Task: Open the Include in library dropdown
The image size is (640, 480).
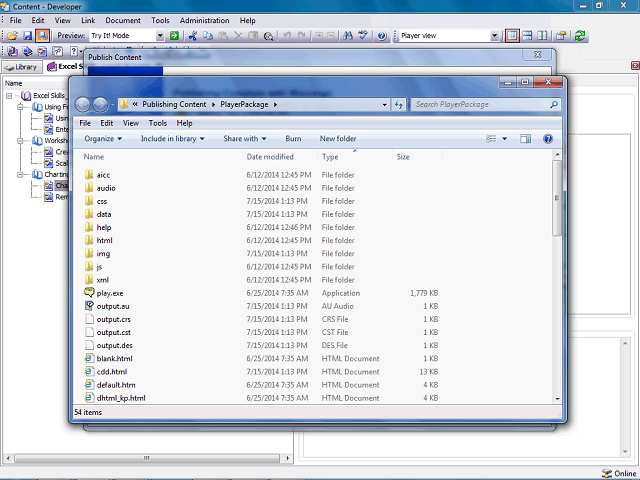Action: pyautogui.click(x=173, y=139)
